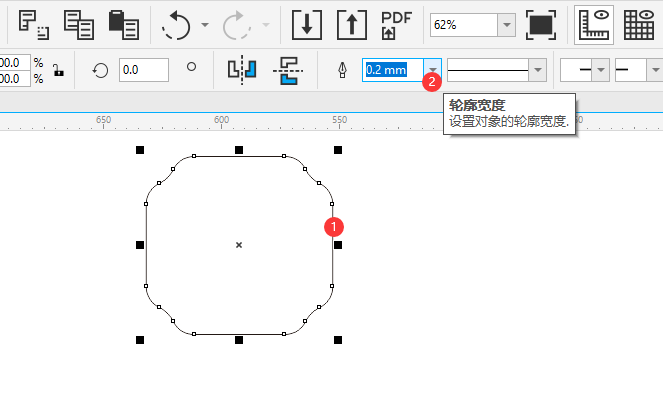Click the Cut icon in toolbar

click(x=34, y=25)
